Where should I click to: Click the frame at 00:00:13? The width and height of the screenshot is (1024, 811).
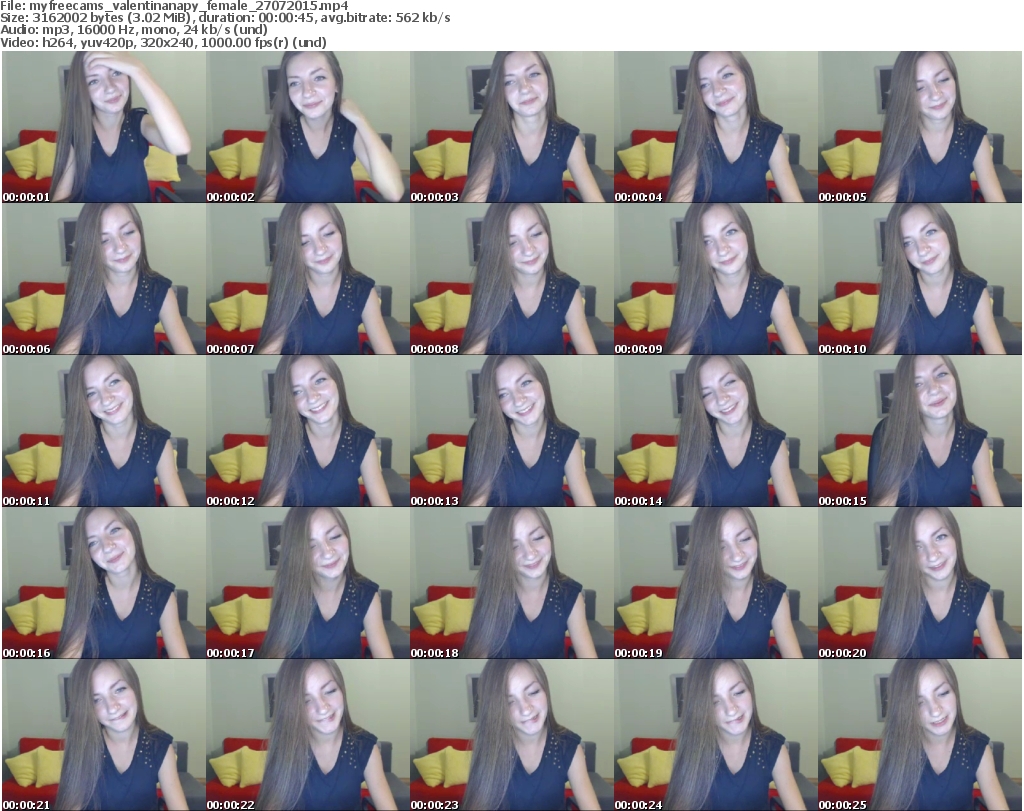[x=511, y=431]
